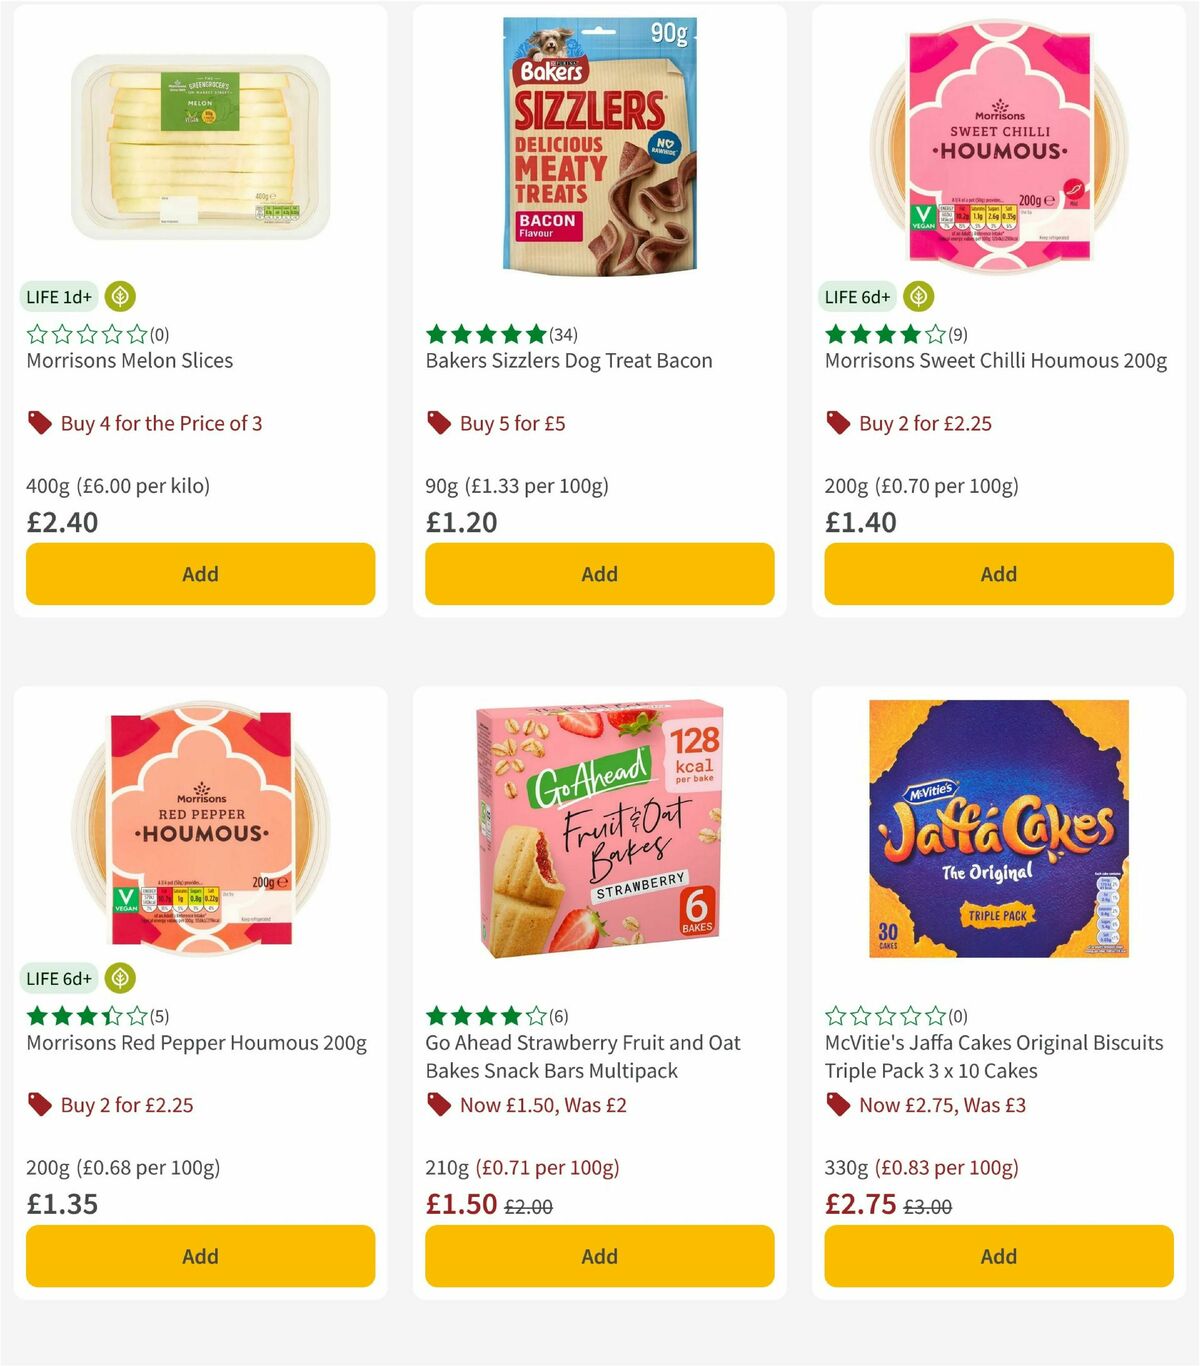Open the Bakers Sizzlers Dog Treat Bacon product page
Image resolution: width=1200 pixels, height=1366 pixels.
pyautogui.click(x=567, y=360)
